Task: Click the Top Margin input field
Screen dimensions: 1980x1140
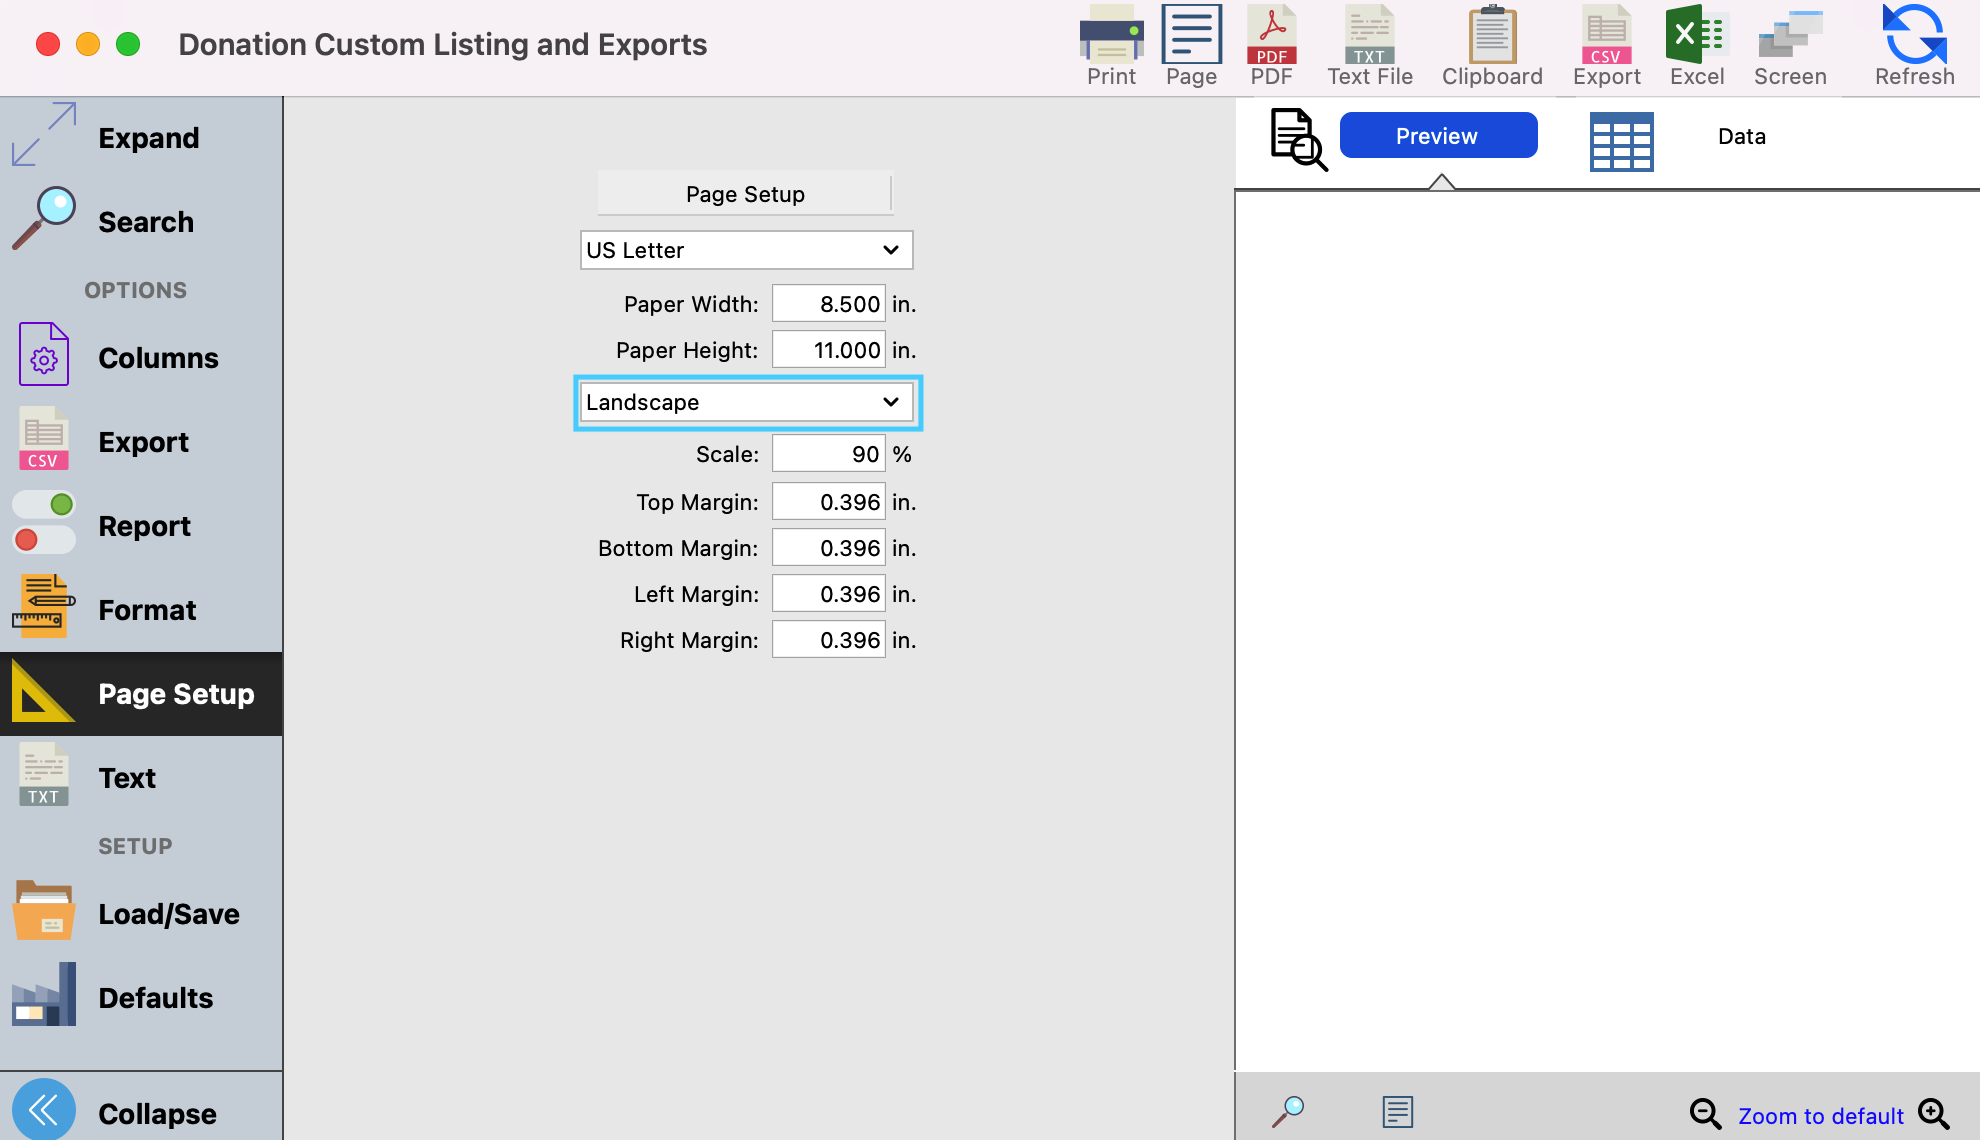Action: pos(828,502)
